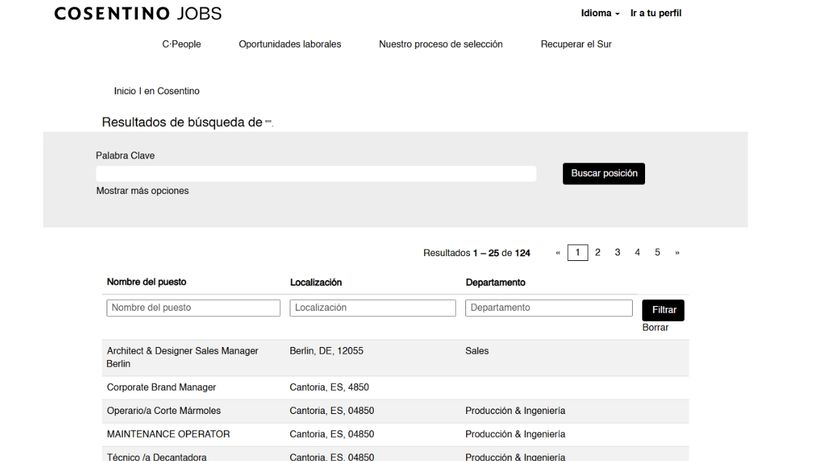The height and width of the screenshot is (461, 820).
Task: Go to results page 3
Action: point(617,253)
